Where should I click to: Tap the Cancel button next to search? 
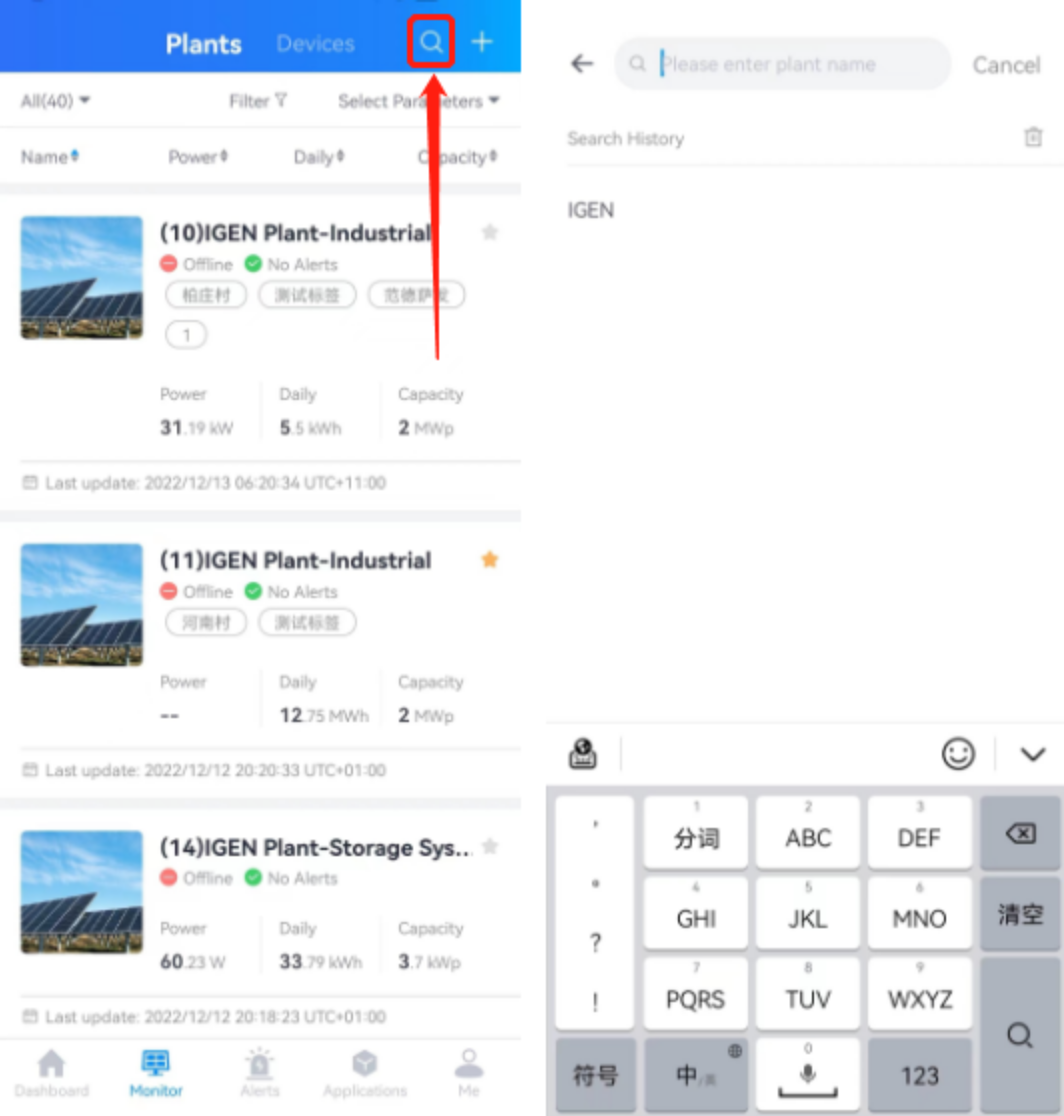1006,65
